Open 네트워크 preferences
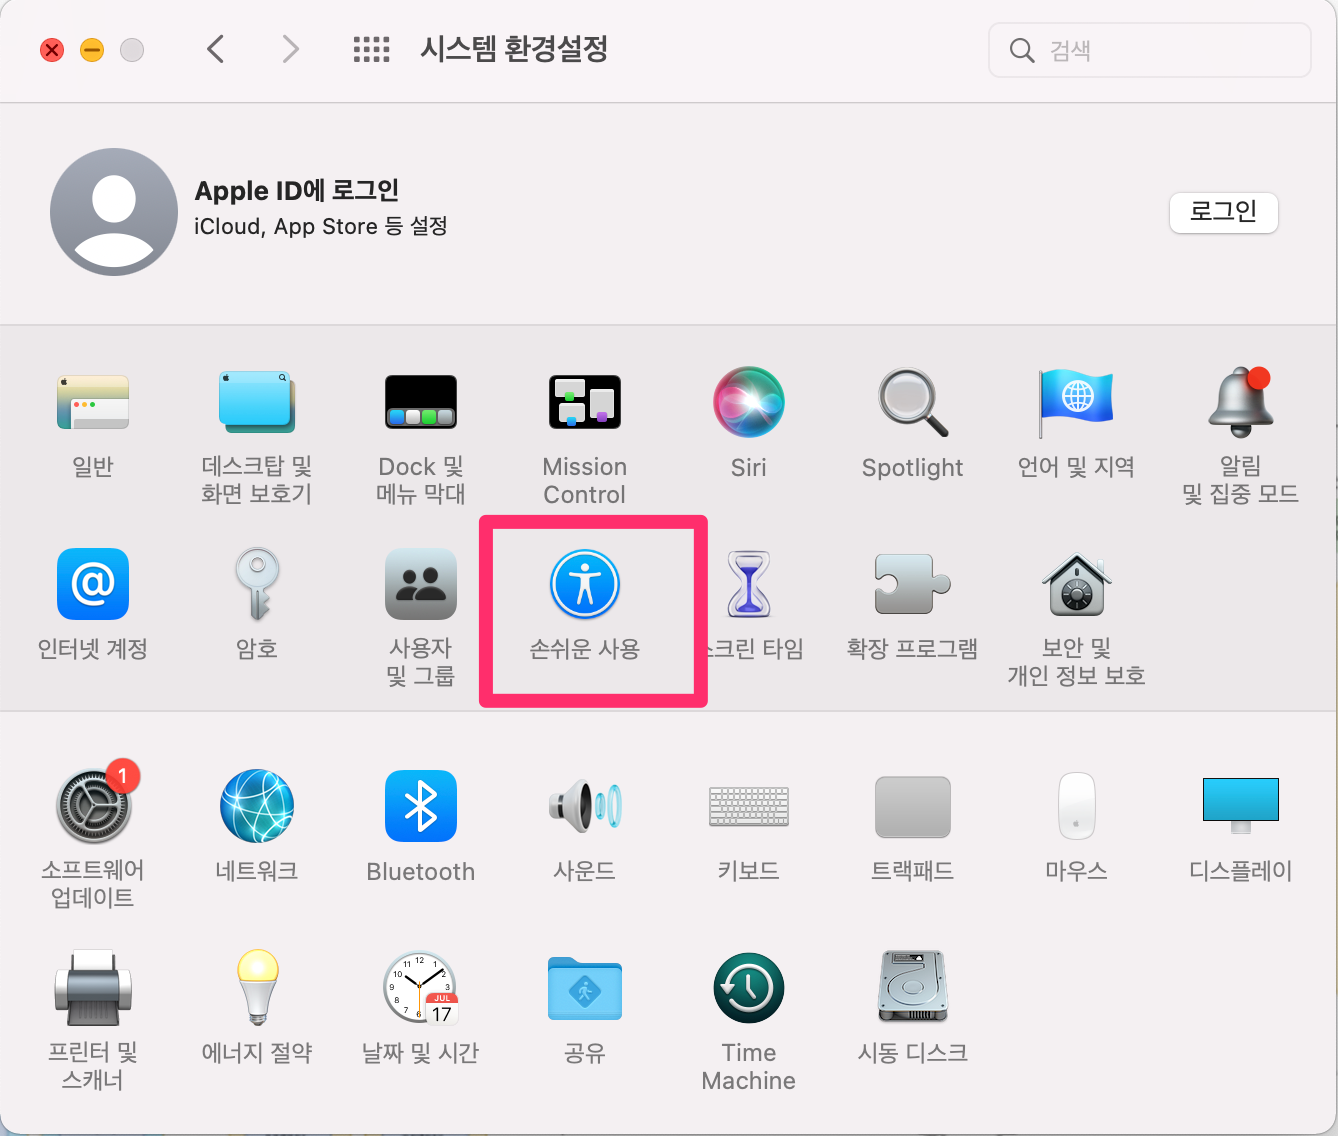Image resolution: width=1338 pixels, height=1136 pixels. 257,806
